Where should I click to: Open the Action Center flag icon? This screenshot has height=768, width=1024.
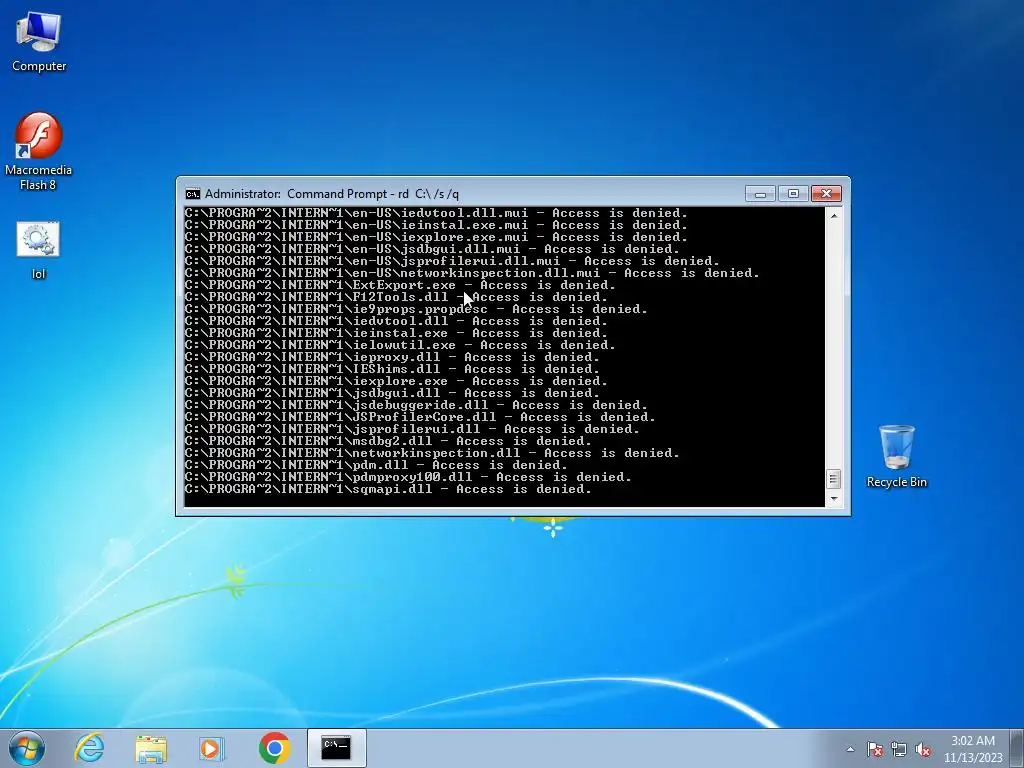tap(875, 749)
